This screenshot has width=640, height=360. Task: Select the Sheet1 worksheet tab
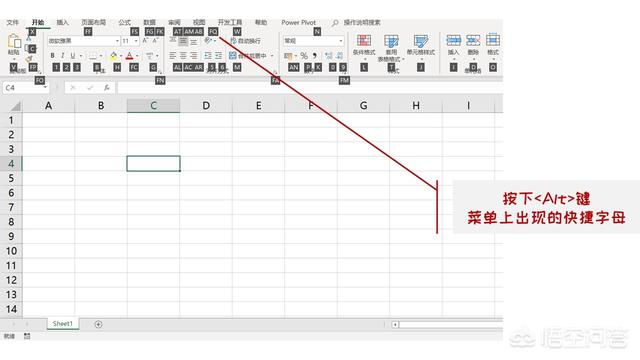tap(62, 324)
